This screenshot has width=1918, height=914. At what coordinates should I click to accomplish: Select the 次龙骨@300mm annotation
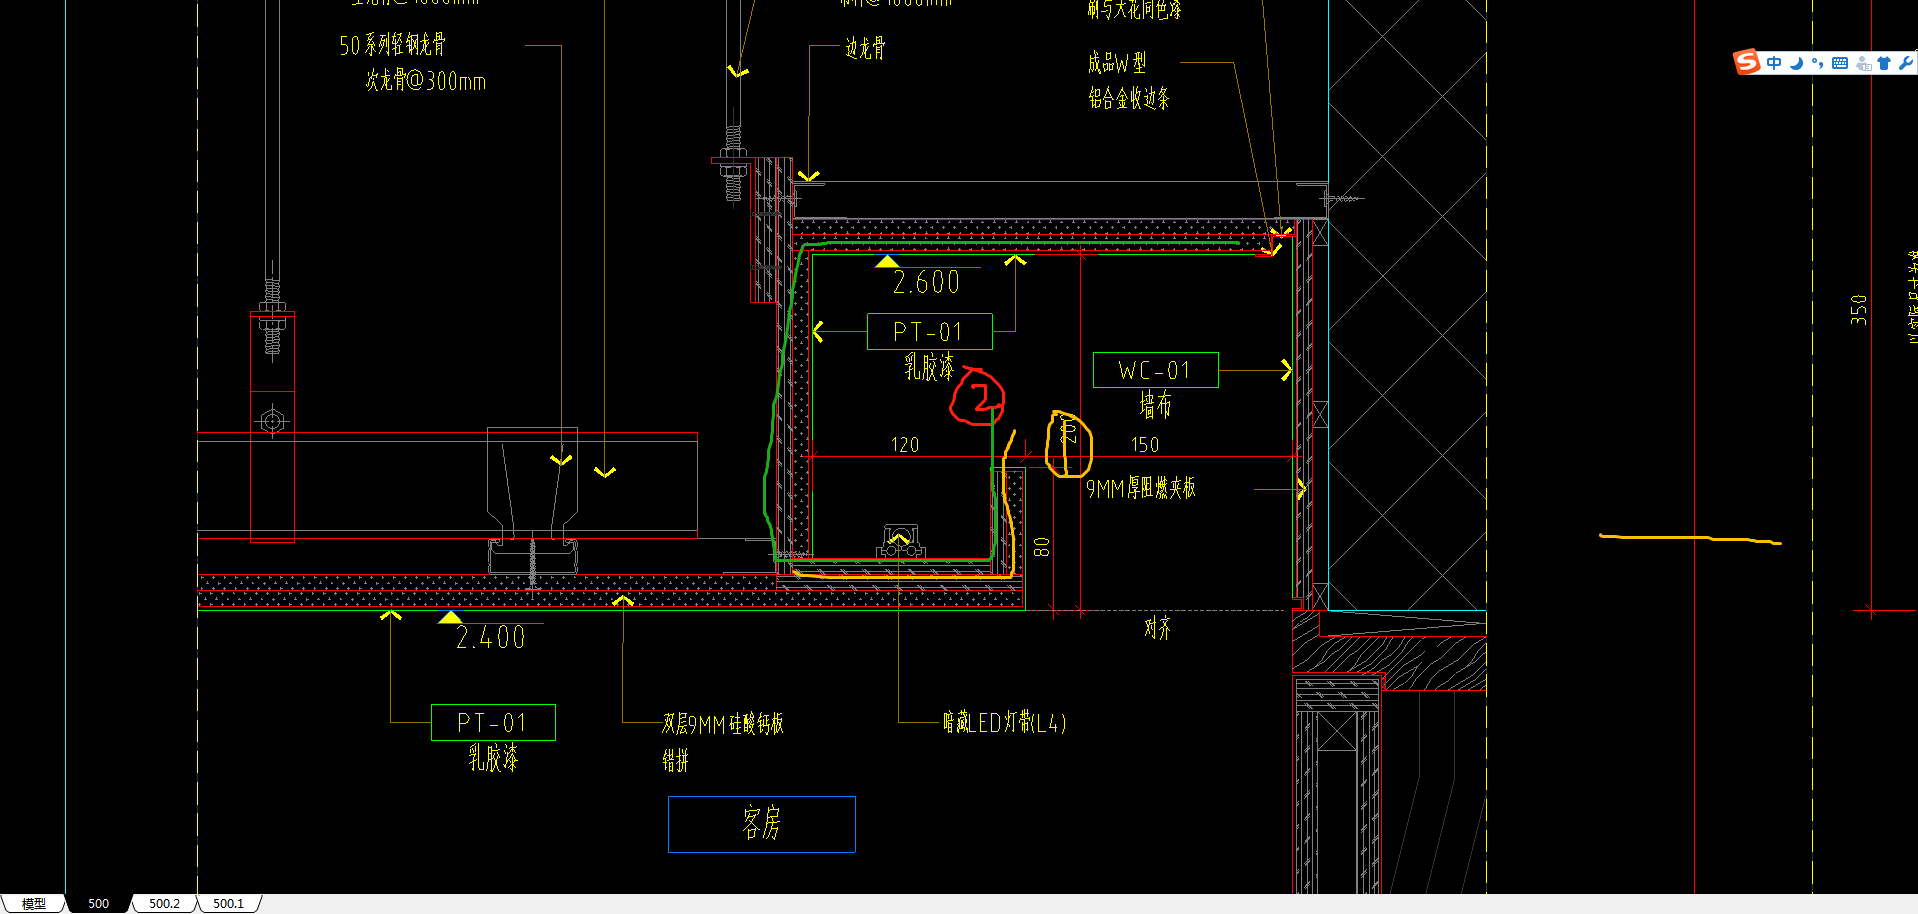426,80
